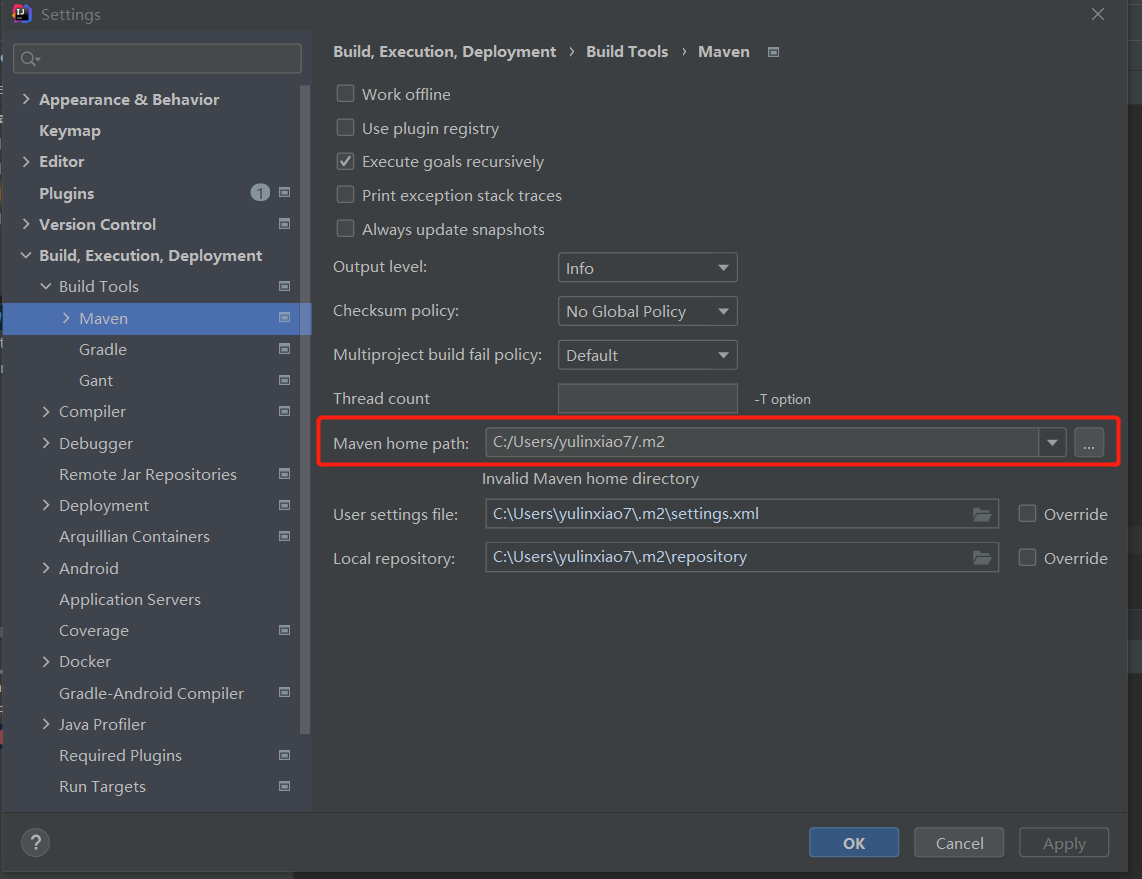Click into the Maven home path field
Image resolution: width=1142 pixels, height=879 pixels.
(762, 442)
